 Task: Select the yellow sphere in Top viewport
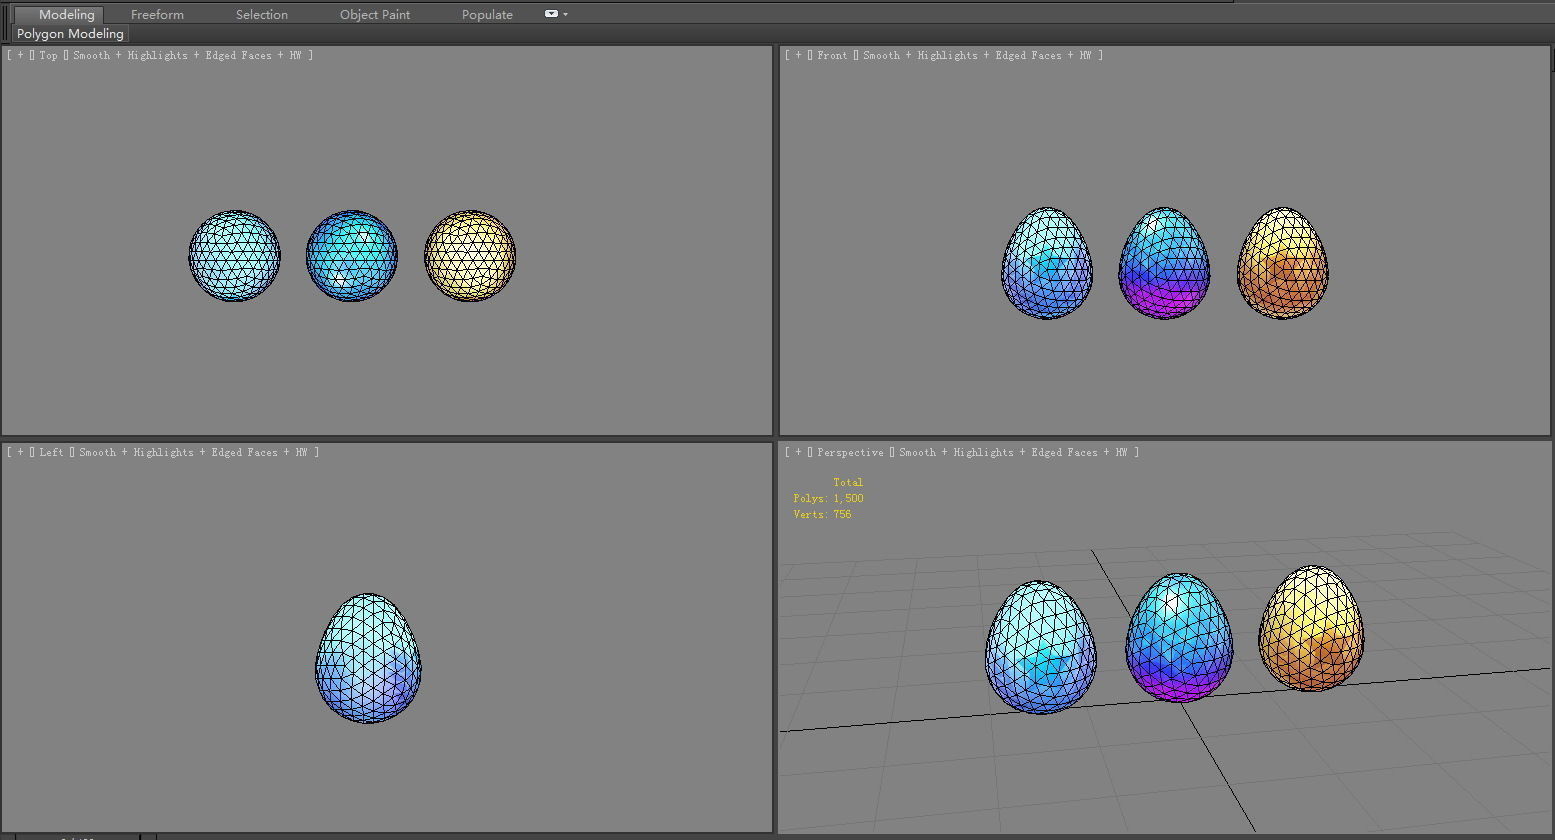click(470, 256)
